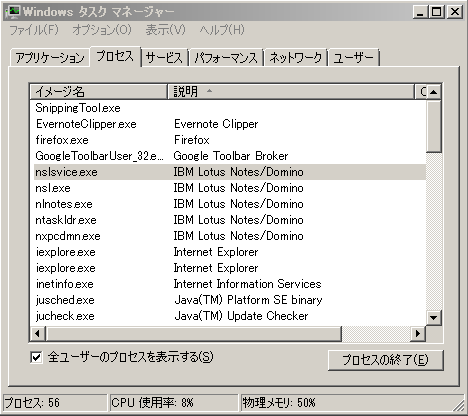Go to the ネットワーク tab
Image resolution: width=468 pixels, height=416 pixels.
296,58
